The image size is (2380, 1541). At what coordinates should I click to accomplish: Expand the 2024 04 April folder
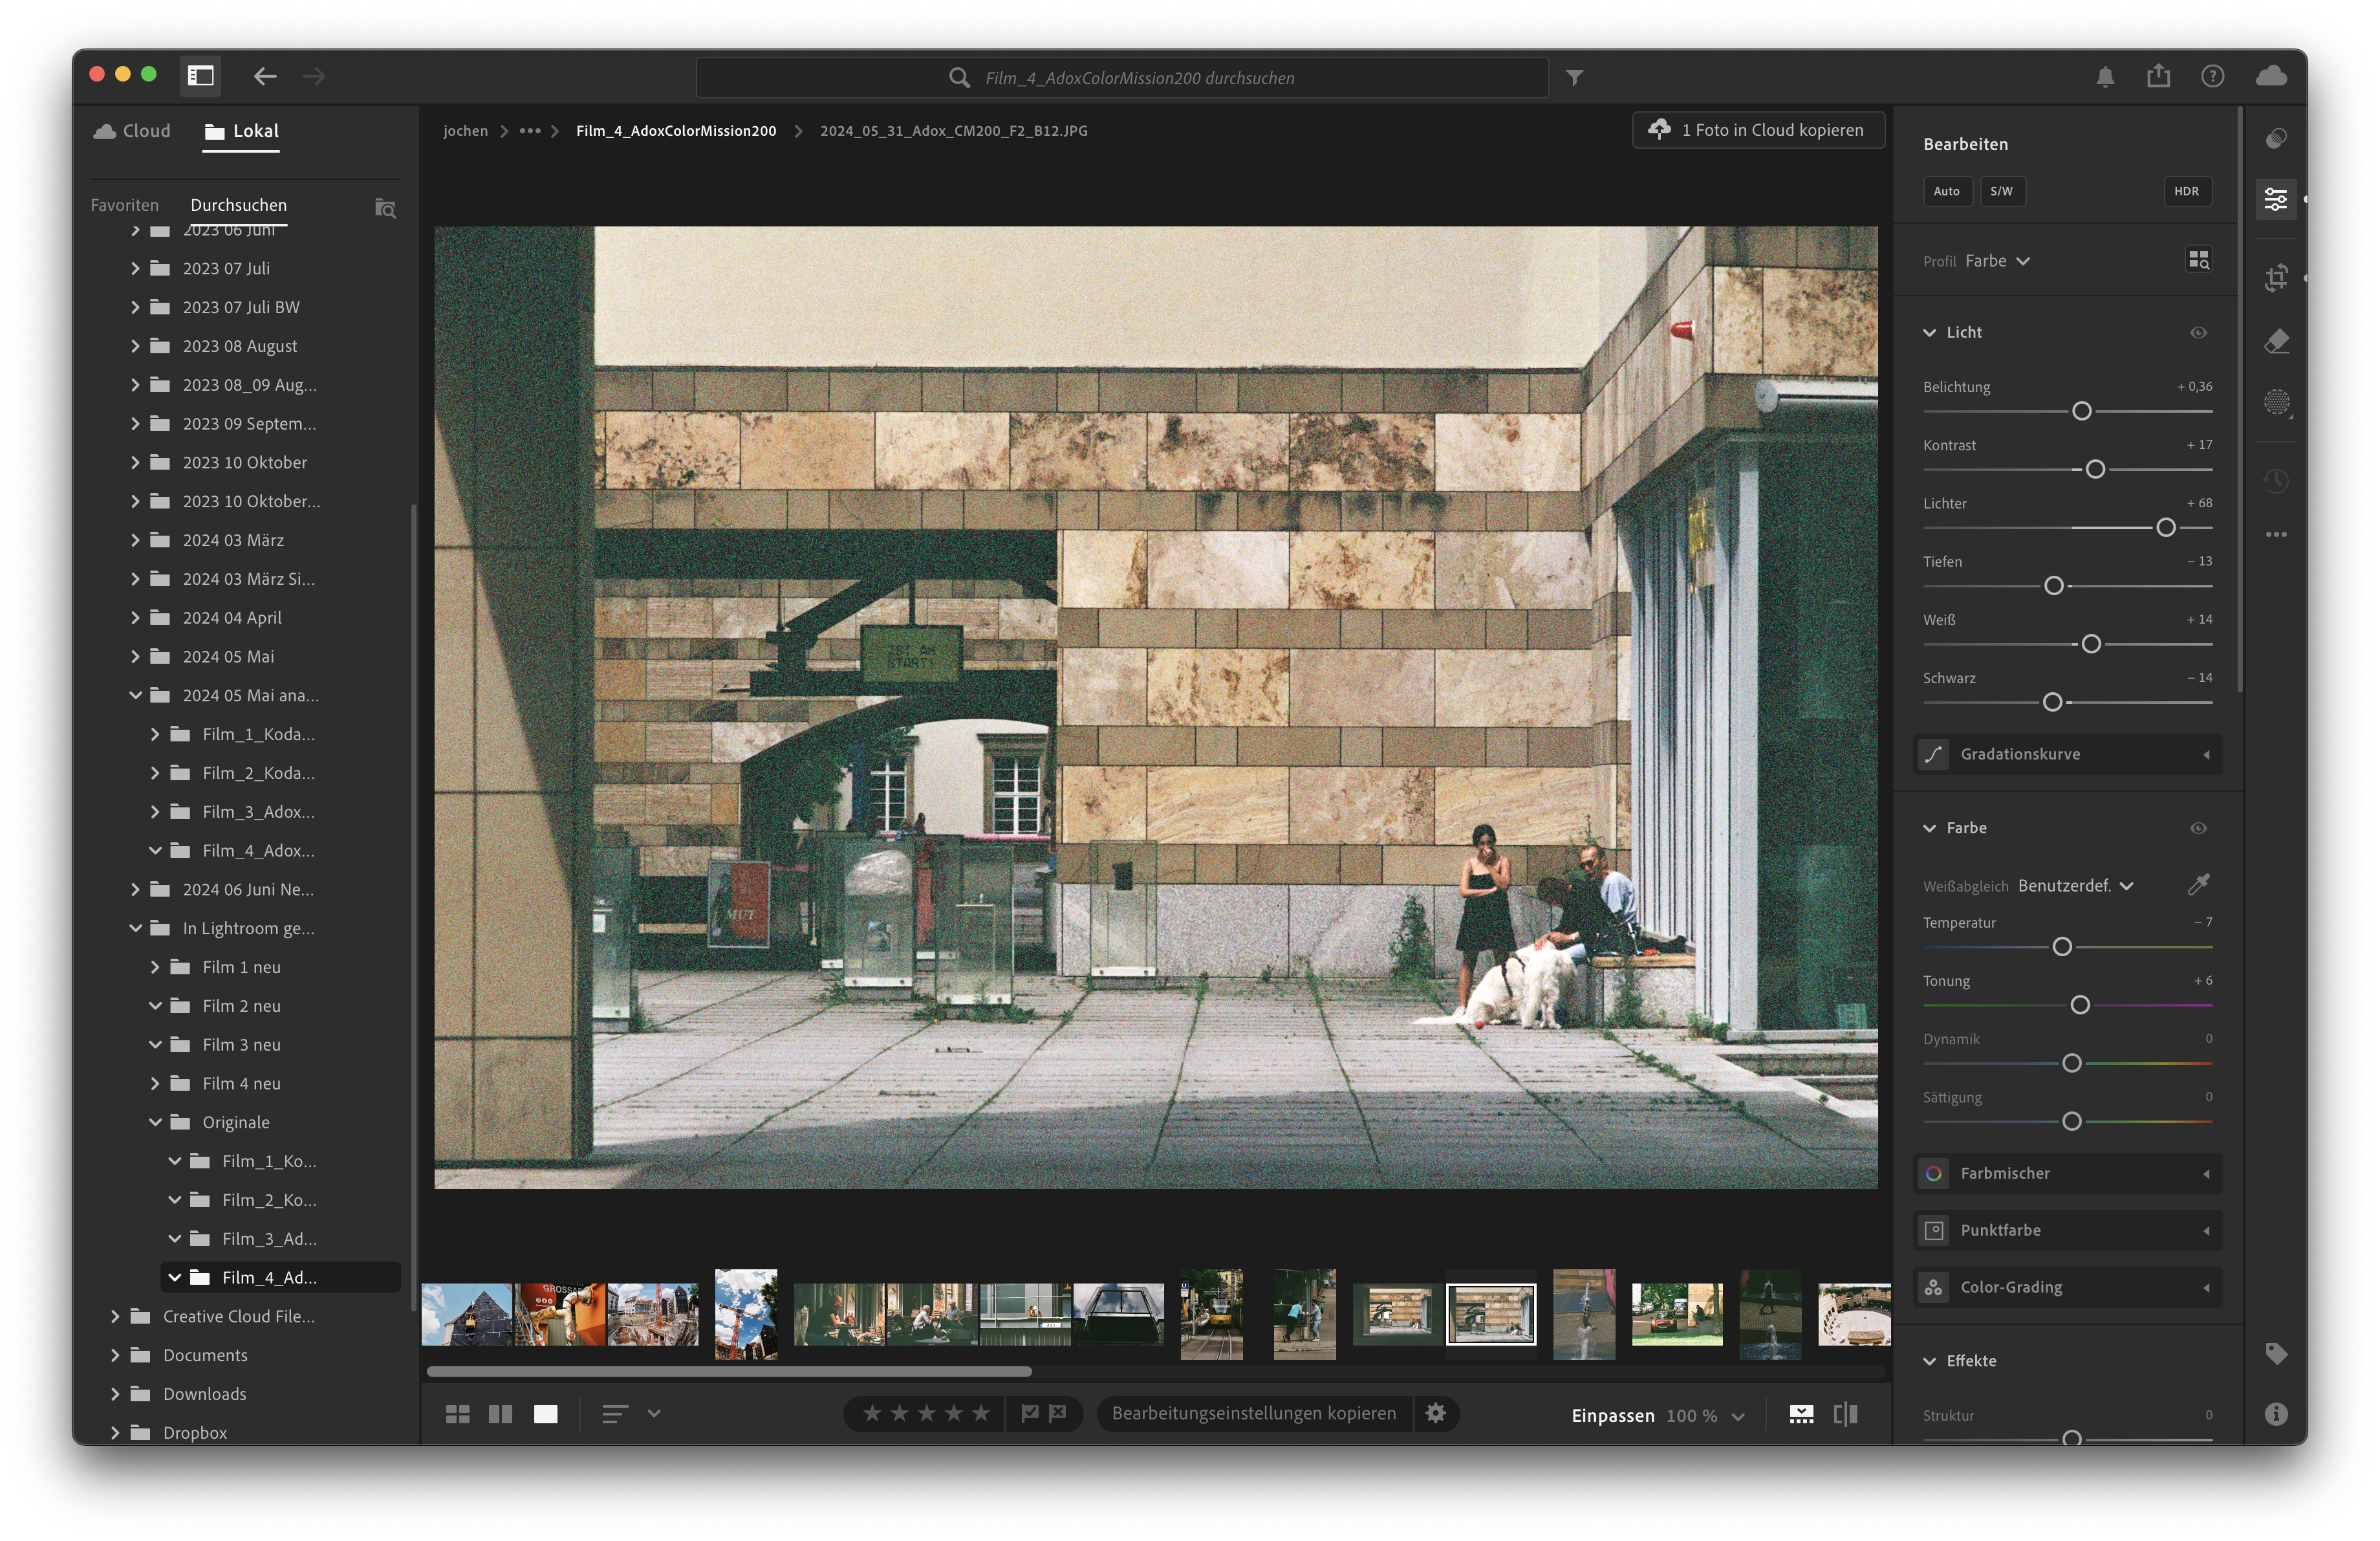pos(135,618)
